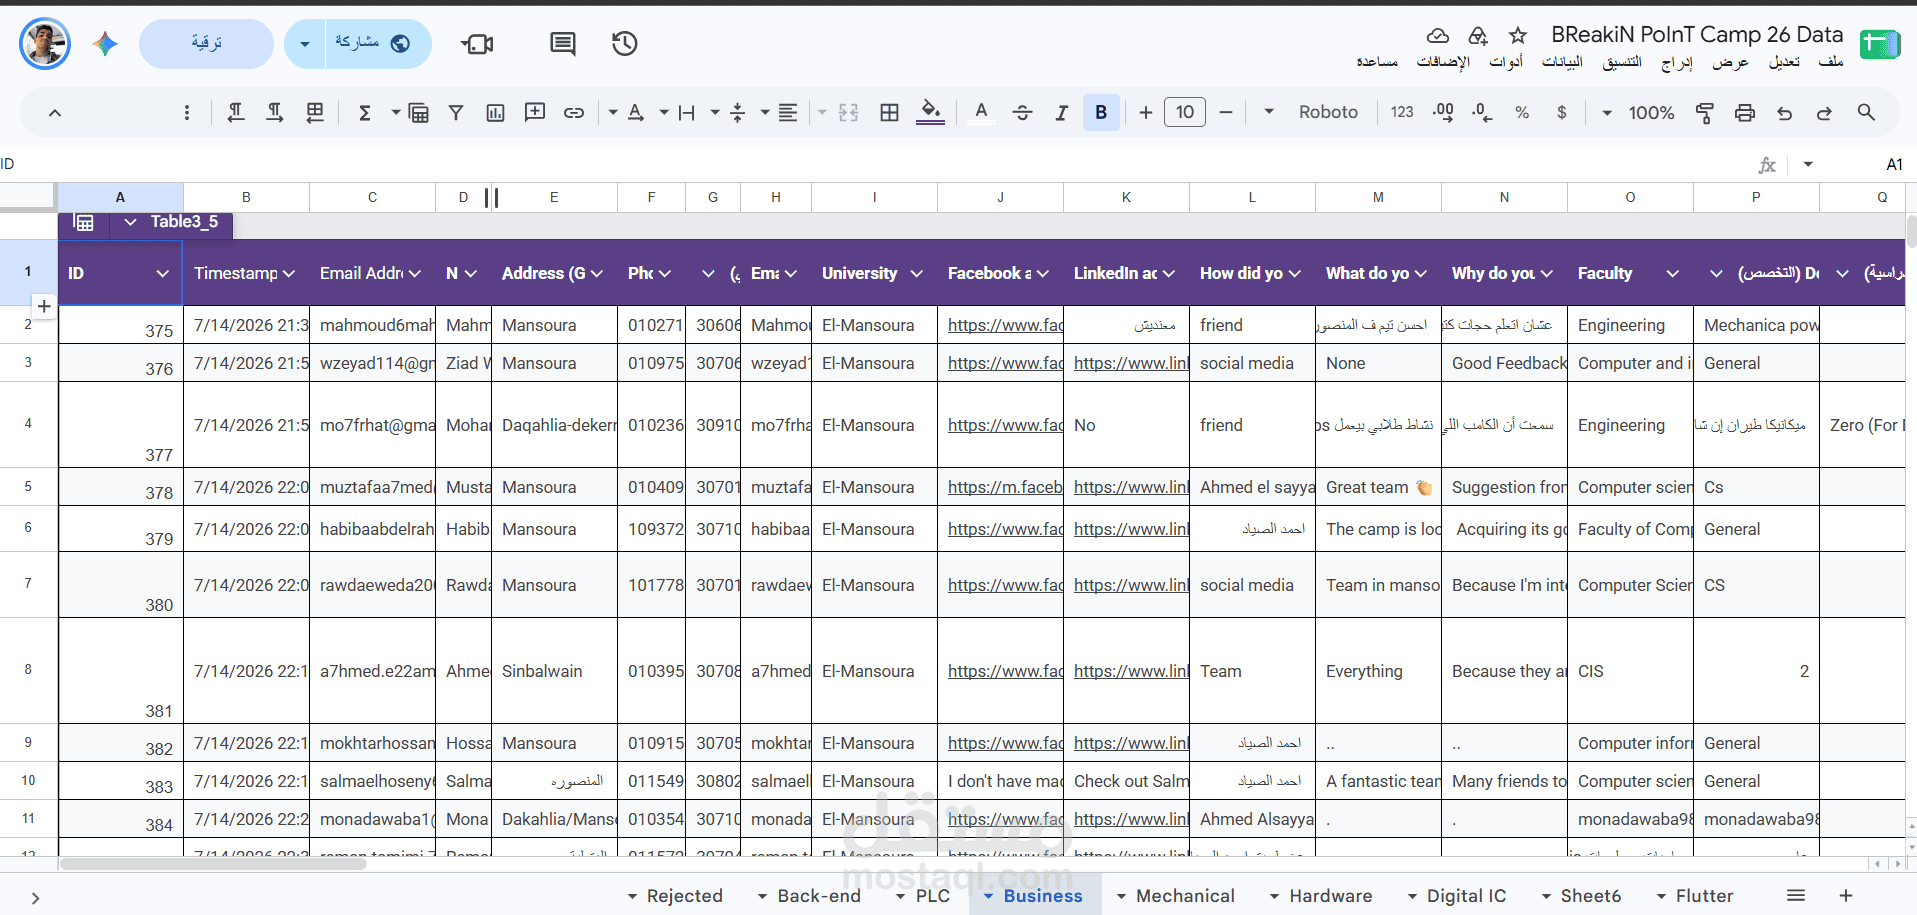Toggle italic formatting button
Screen dimensions: 1917x915
pos(1061,112)
